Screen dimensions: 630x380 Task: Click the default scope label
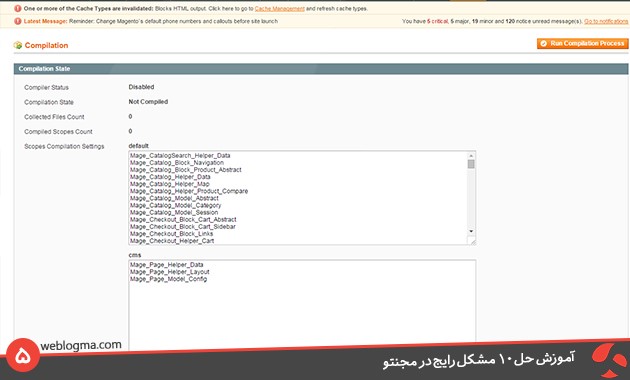[x=139, y=146]
